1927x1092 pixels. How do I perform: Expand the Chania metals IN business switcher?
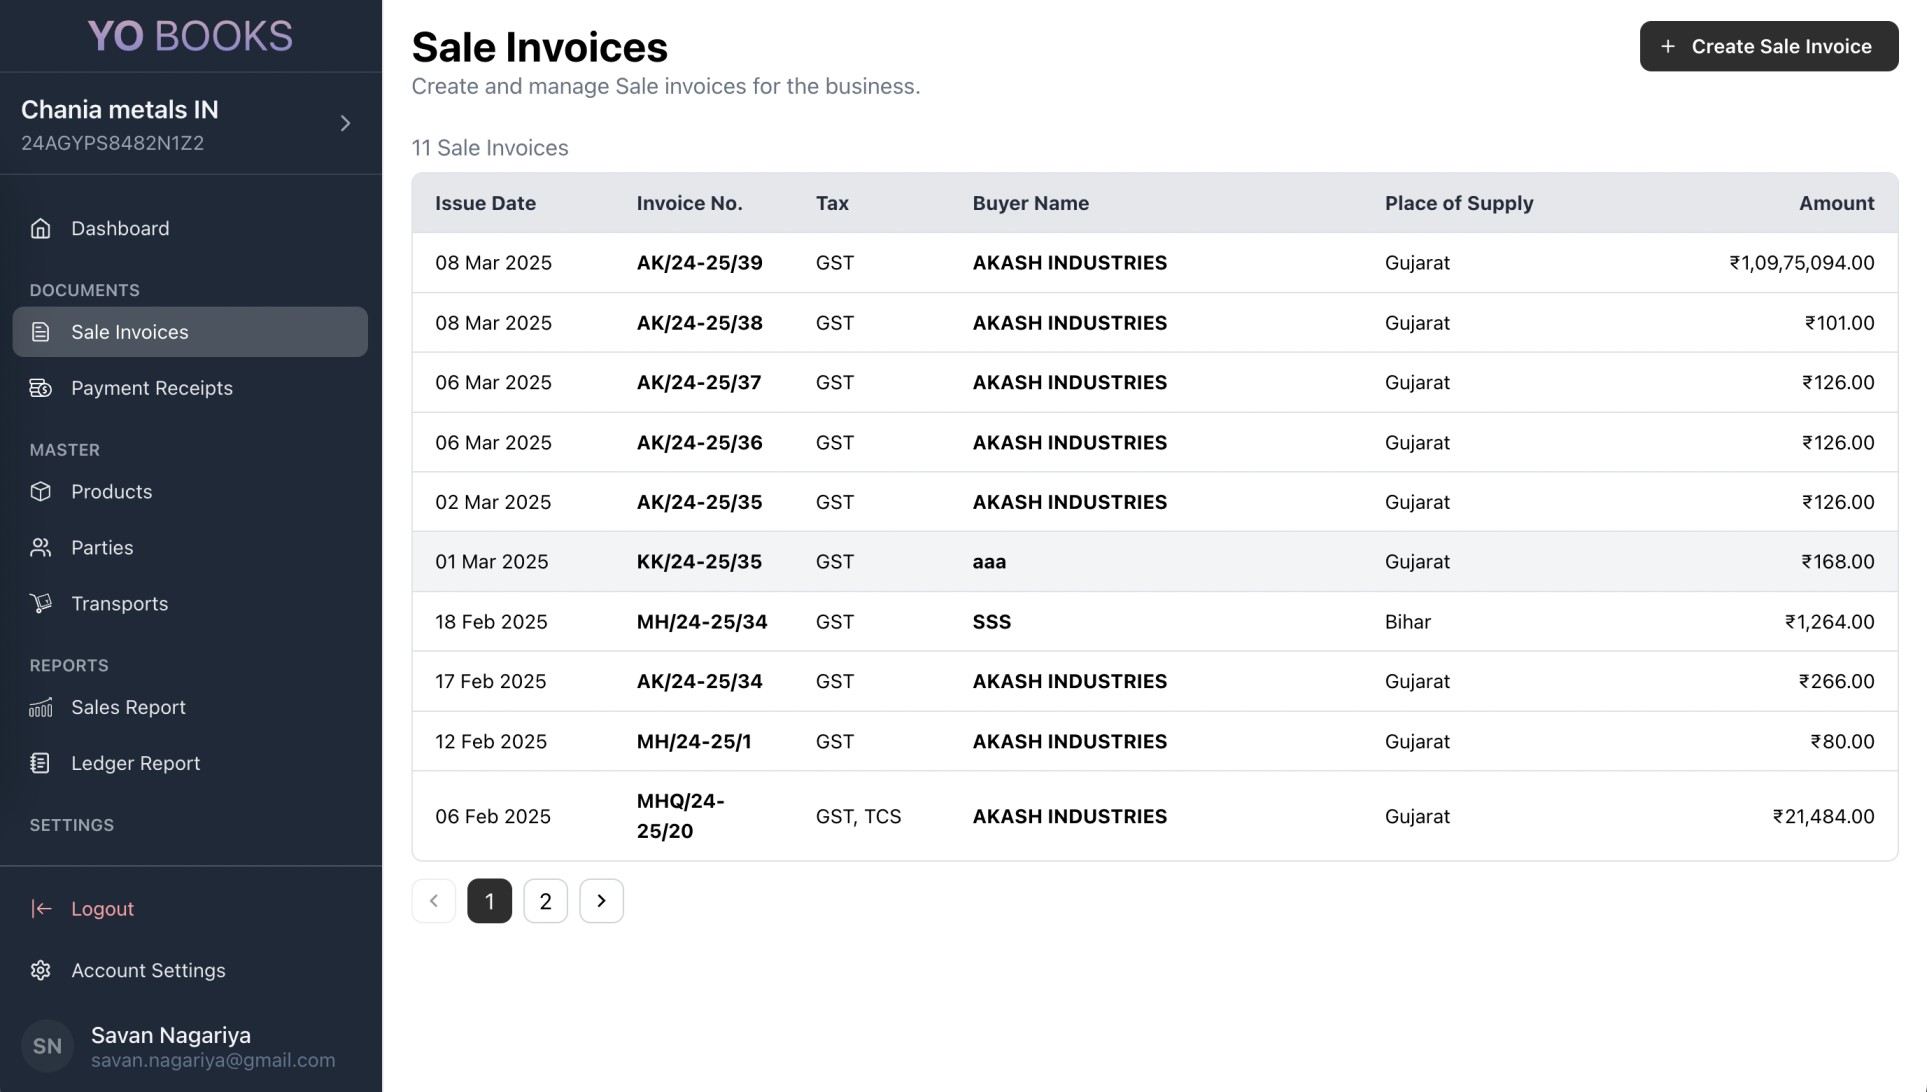coord(345,123)
